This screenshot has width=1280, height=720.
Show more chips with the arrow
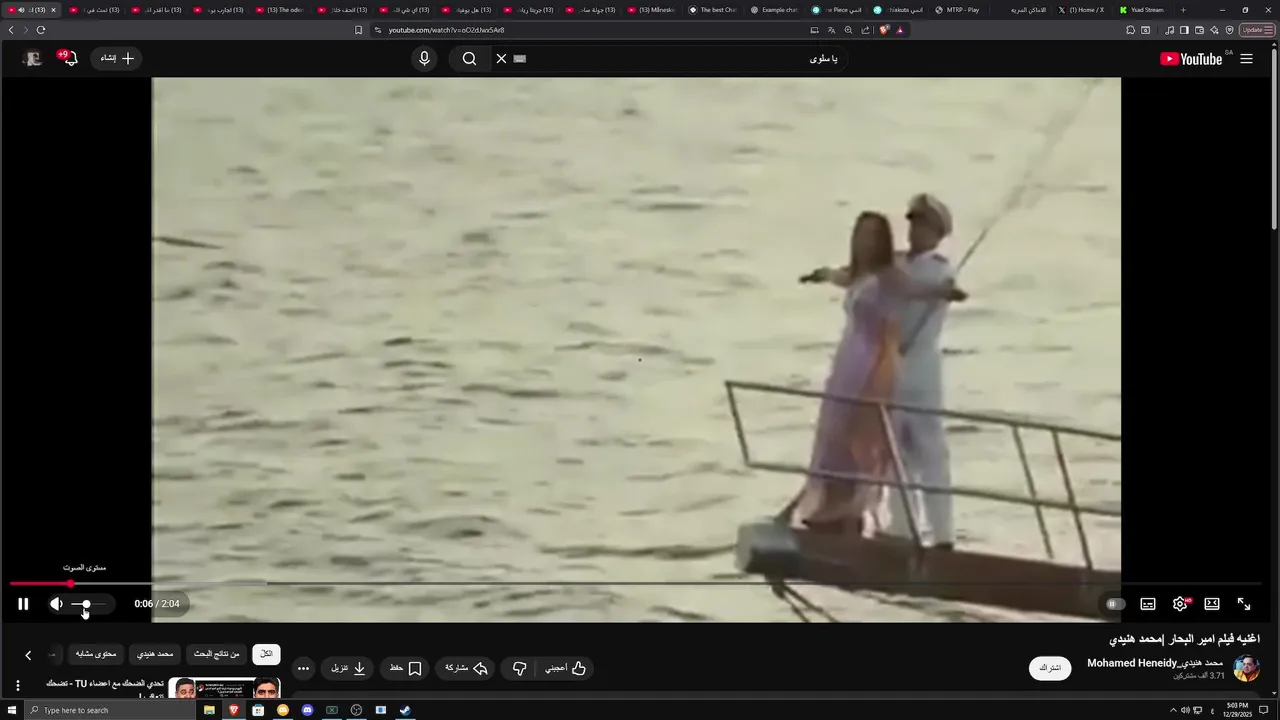point(28,655)
